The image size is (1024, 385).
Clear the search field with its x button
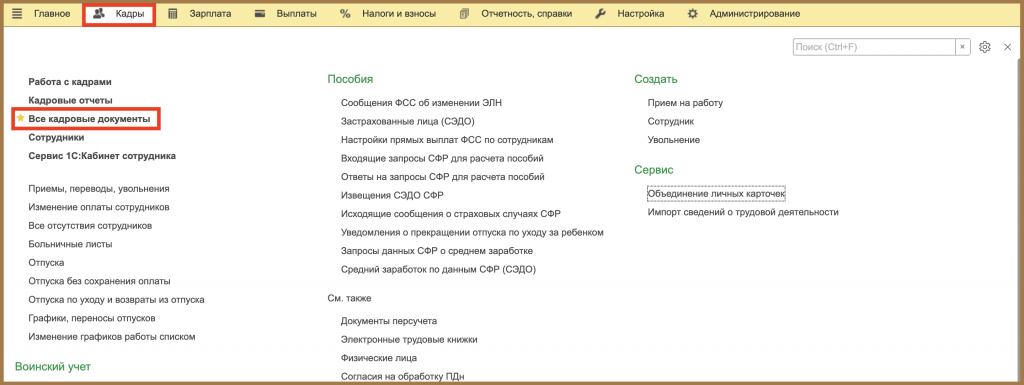tap(963, 47)
